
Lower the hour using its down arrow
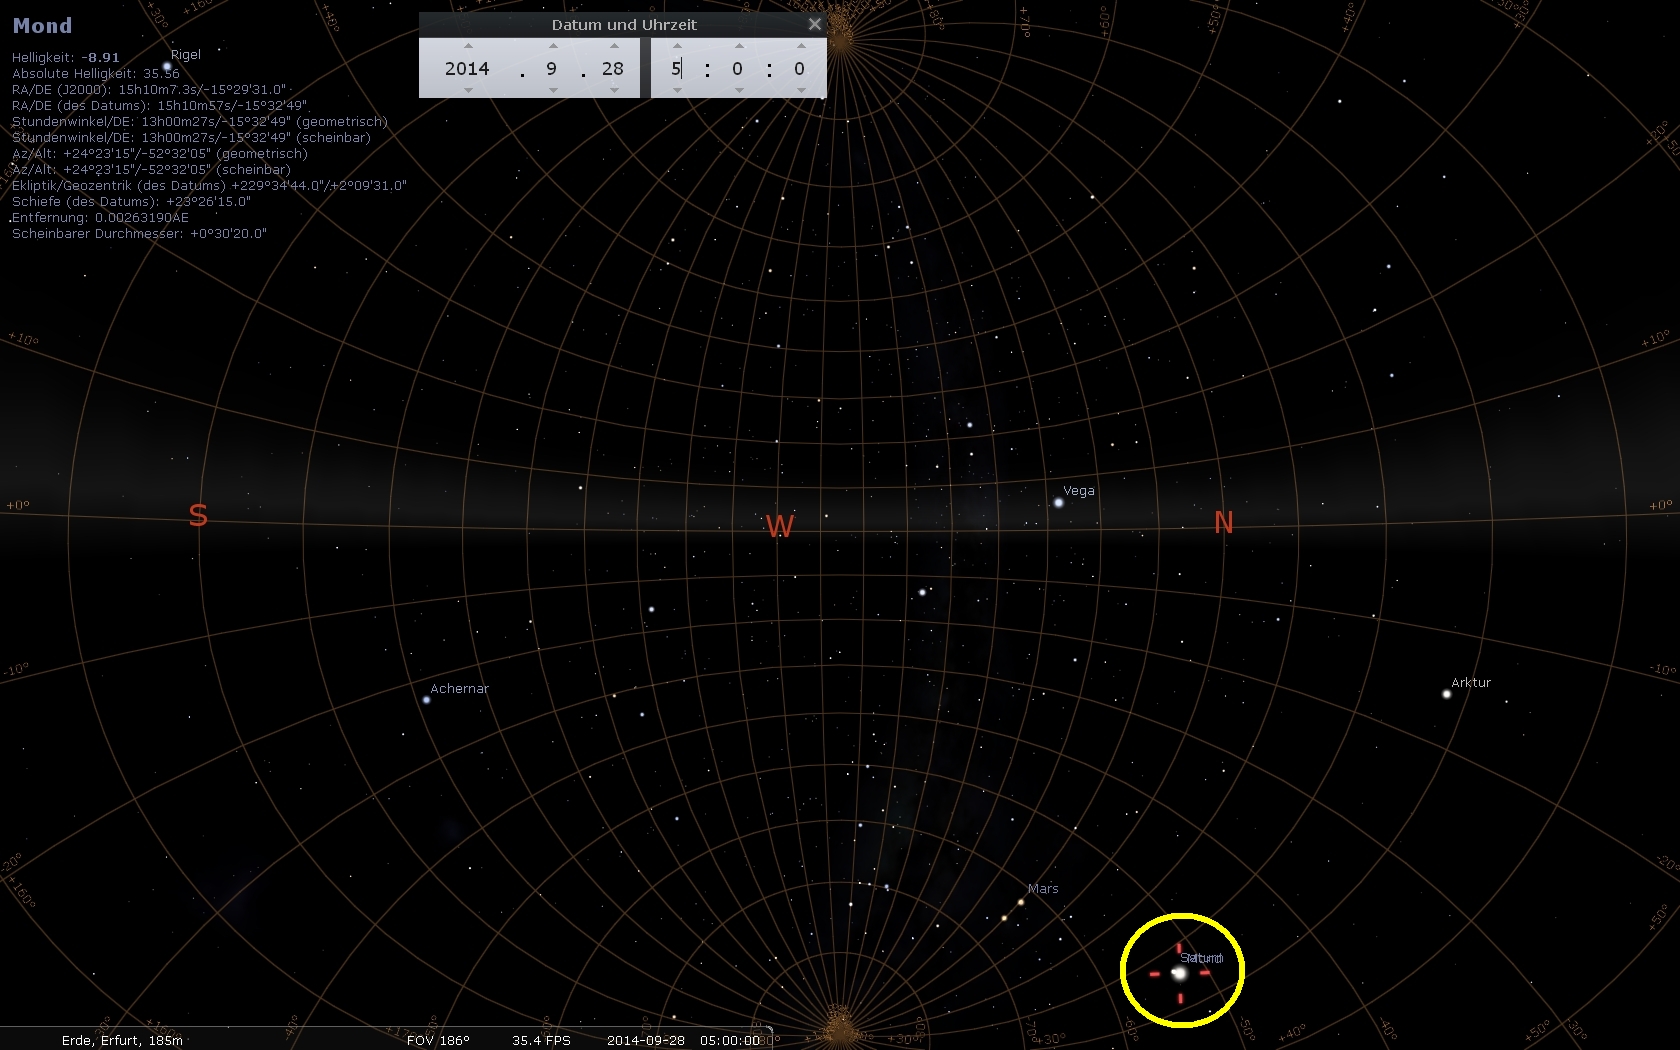(x=677, y=90)
